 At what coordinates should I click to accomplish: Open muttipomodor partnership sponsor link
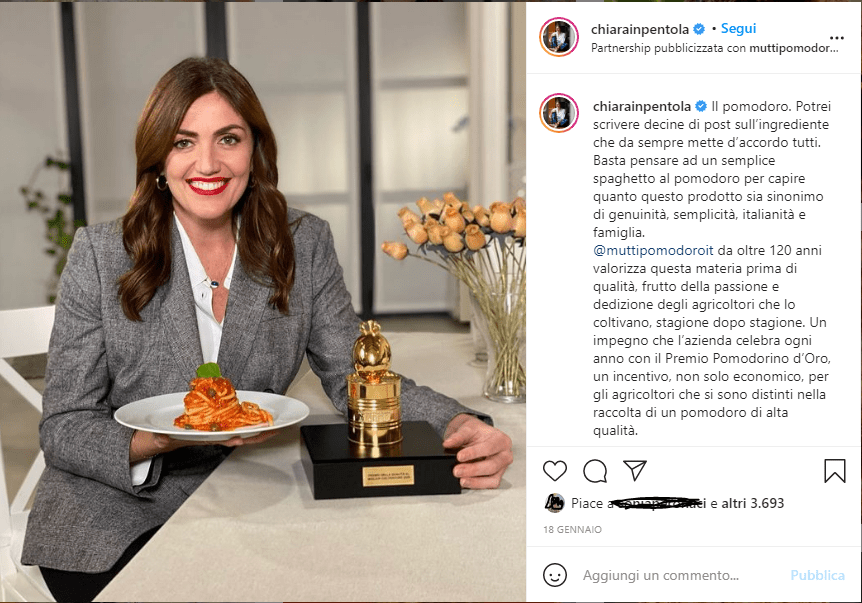tap(794, 48)
